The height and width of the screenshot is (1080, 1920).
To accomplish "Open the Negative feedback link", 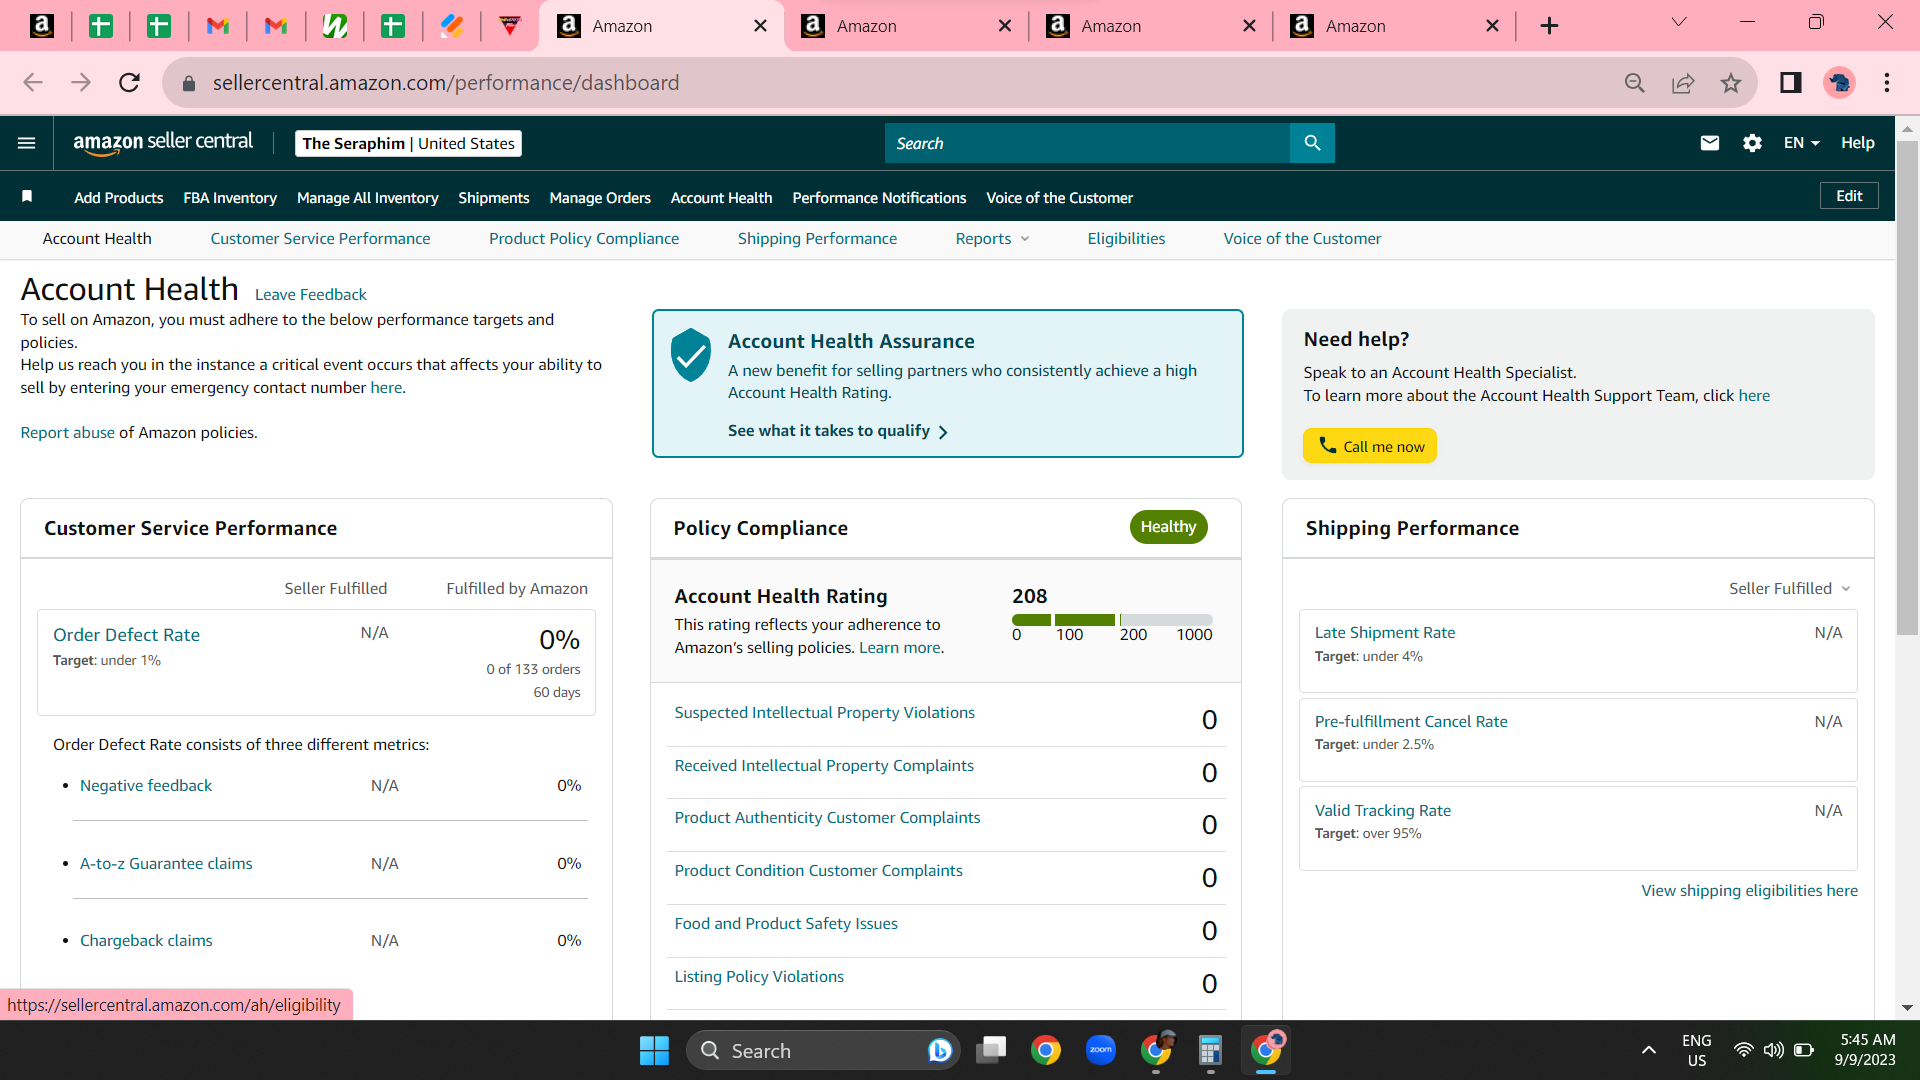I will 146,786.
